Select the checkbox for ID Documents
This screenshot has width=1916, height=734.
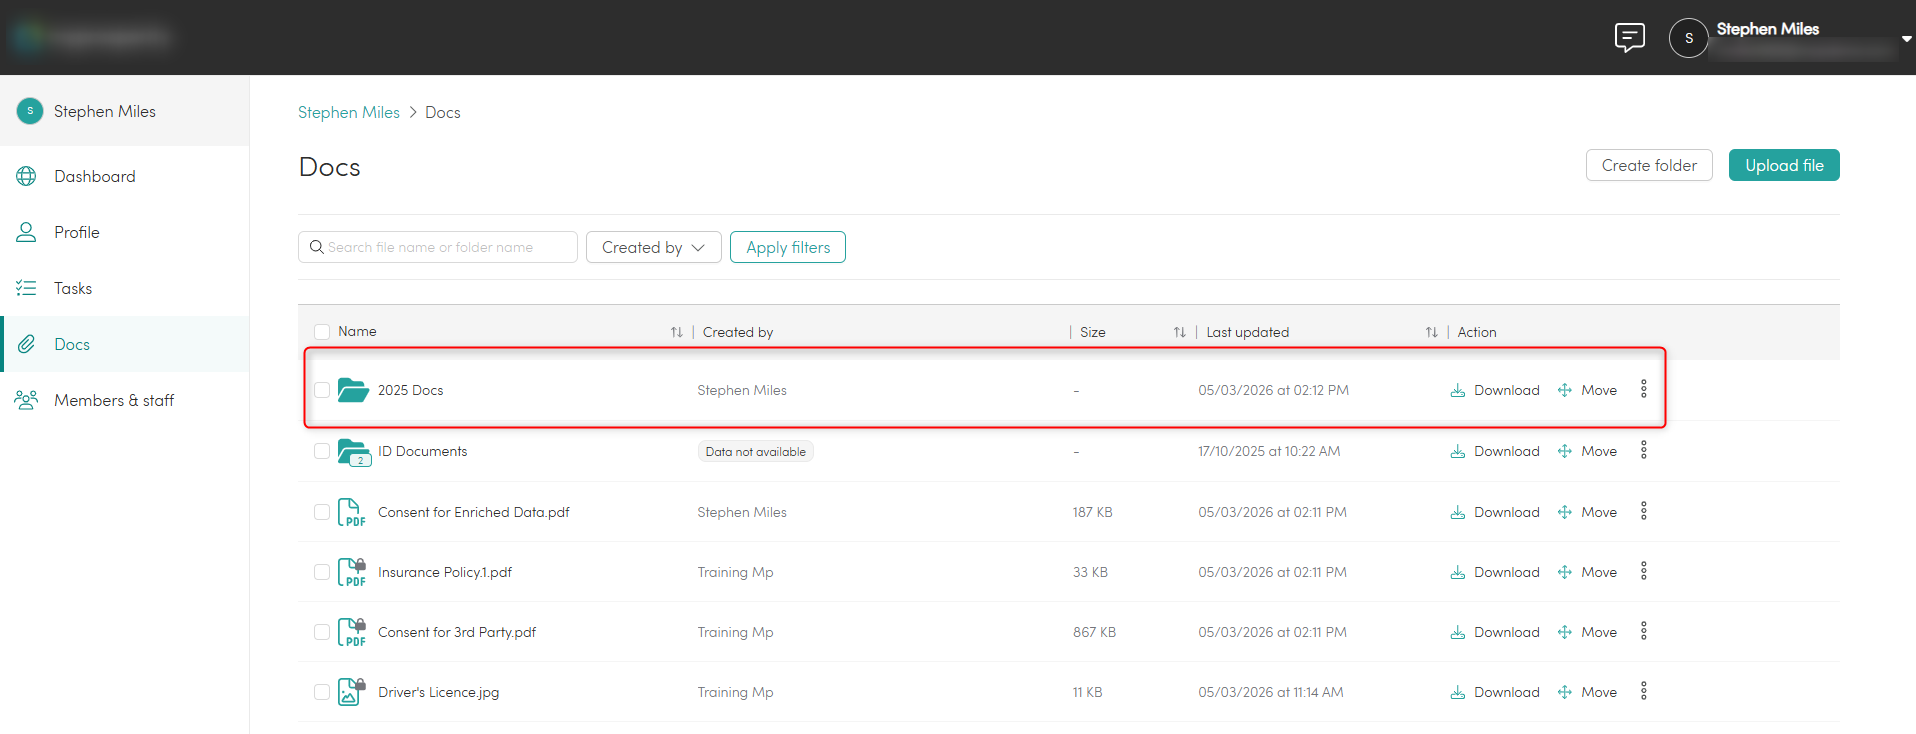(x=322, y=451)
